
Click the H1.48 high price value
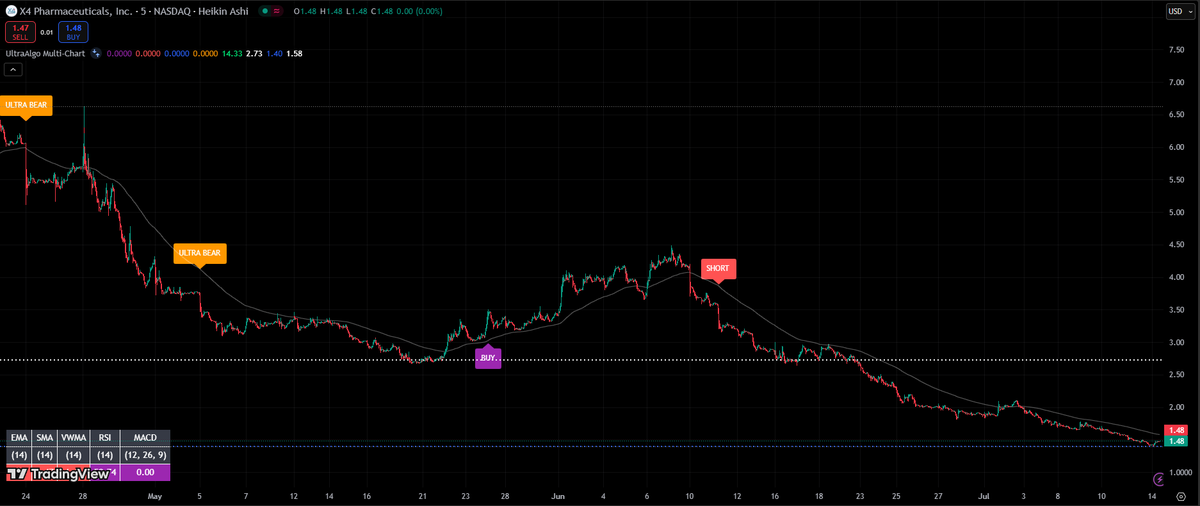click(331, 11)
